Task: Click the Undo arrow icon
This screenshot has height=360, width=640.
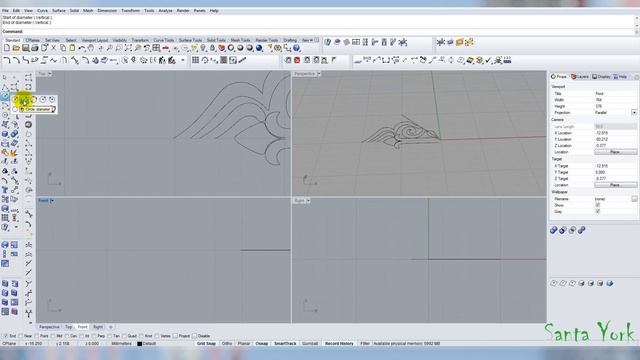Action: point(82,48)
